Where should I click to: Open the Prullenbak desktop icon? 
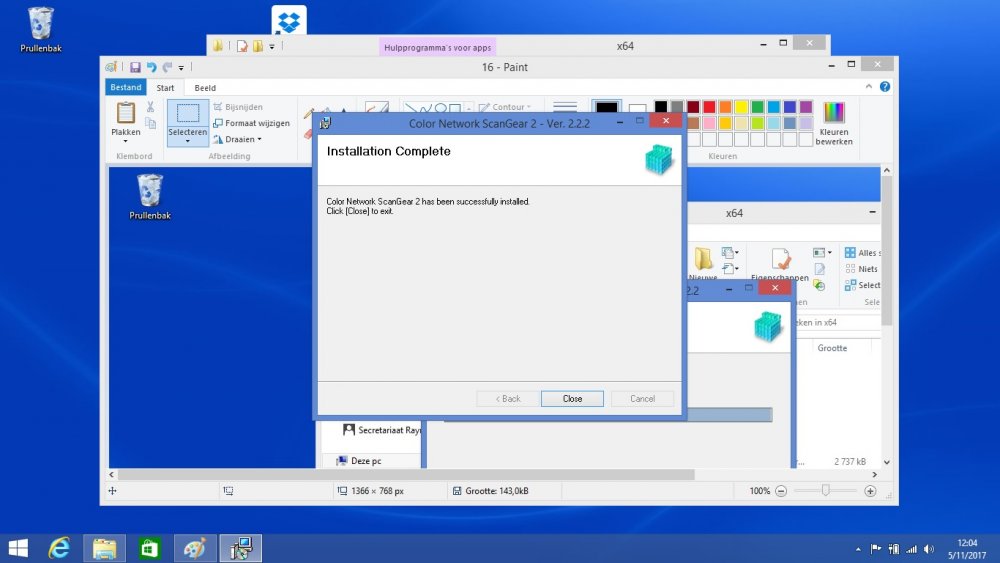(41, 28)
